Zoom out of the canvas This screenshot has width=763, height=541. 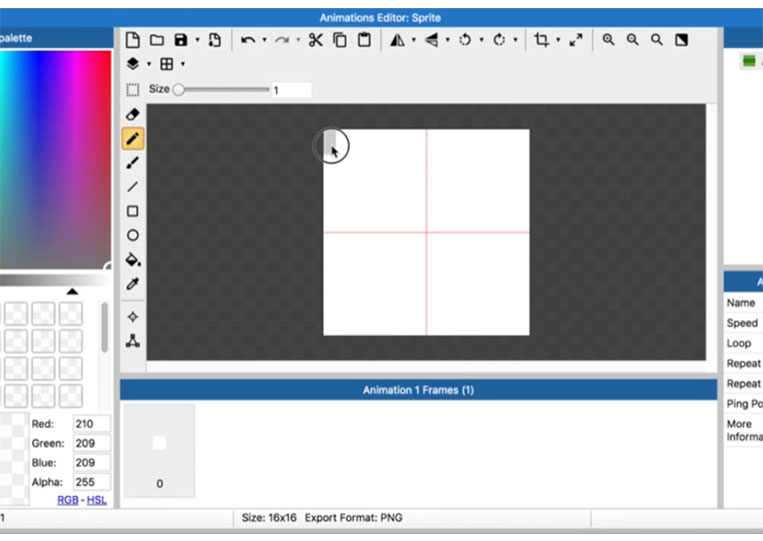point(633,40)
